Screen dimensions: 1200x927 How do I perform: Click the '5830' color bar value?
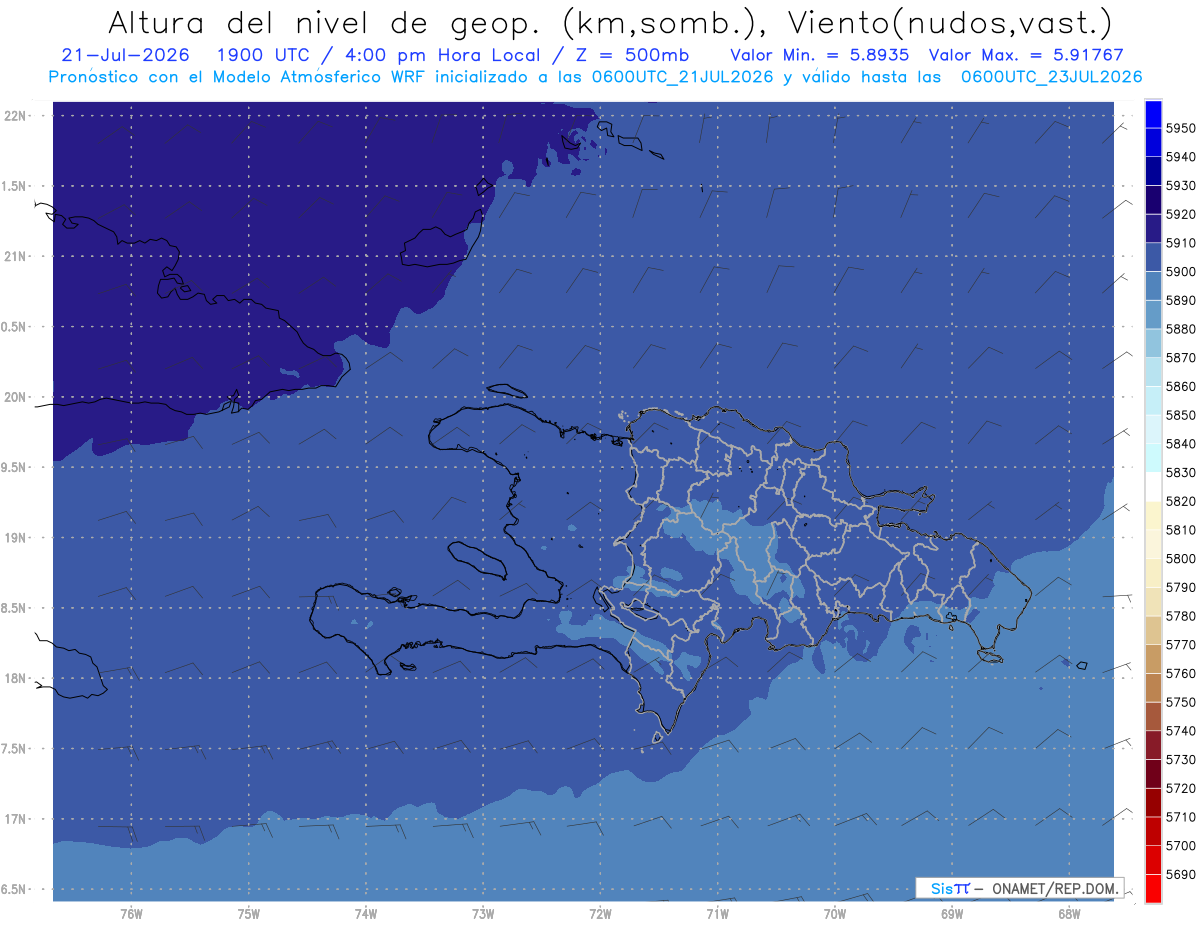coord(1180,473)
